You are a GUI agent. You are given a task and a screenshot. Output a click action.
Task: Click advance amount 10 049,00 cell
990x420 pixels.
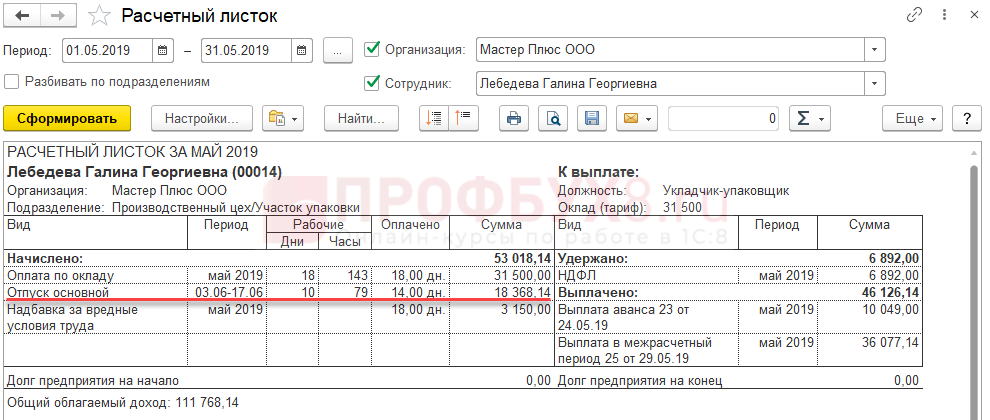(870, 318)
